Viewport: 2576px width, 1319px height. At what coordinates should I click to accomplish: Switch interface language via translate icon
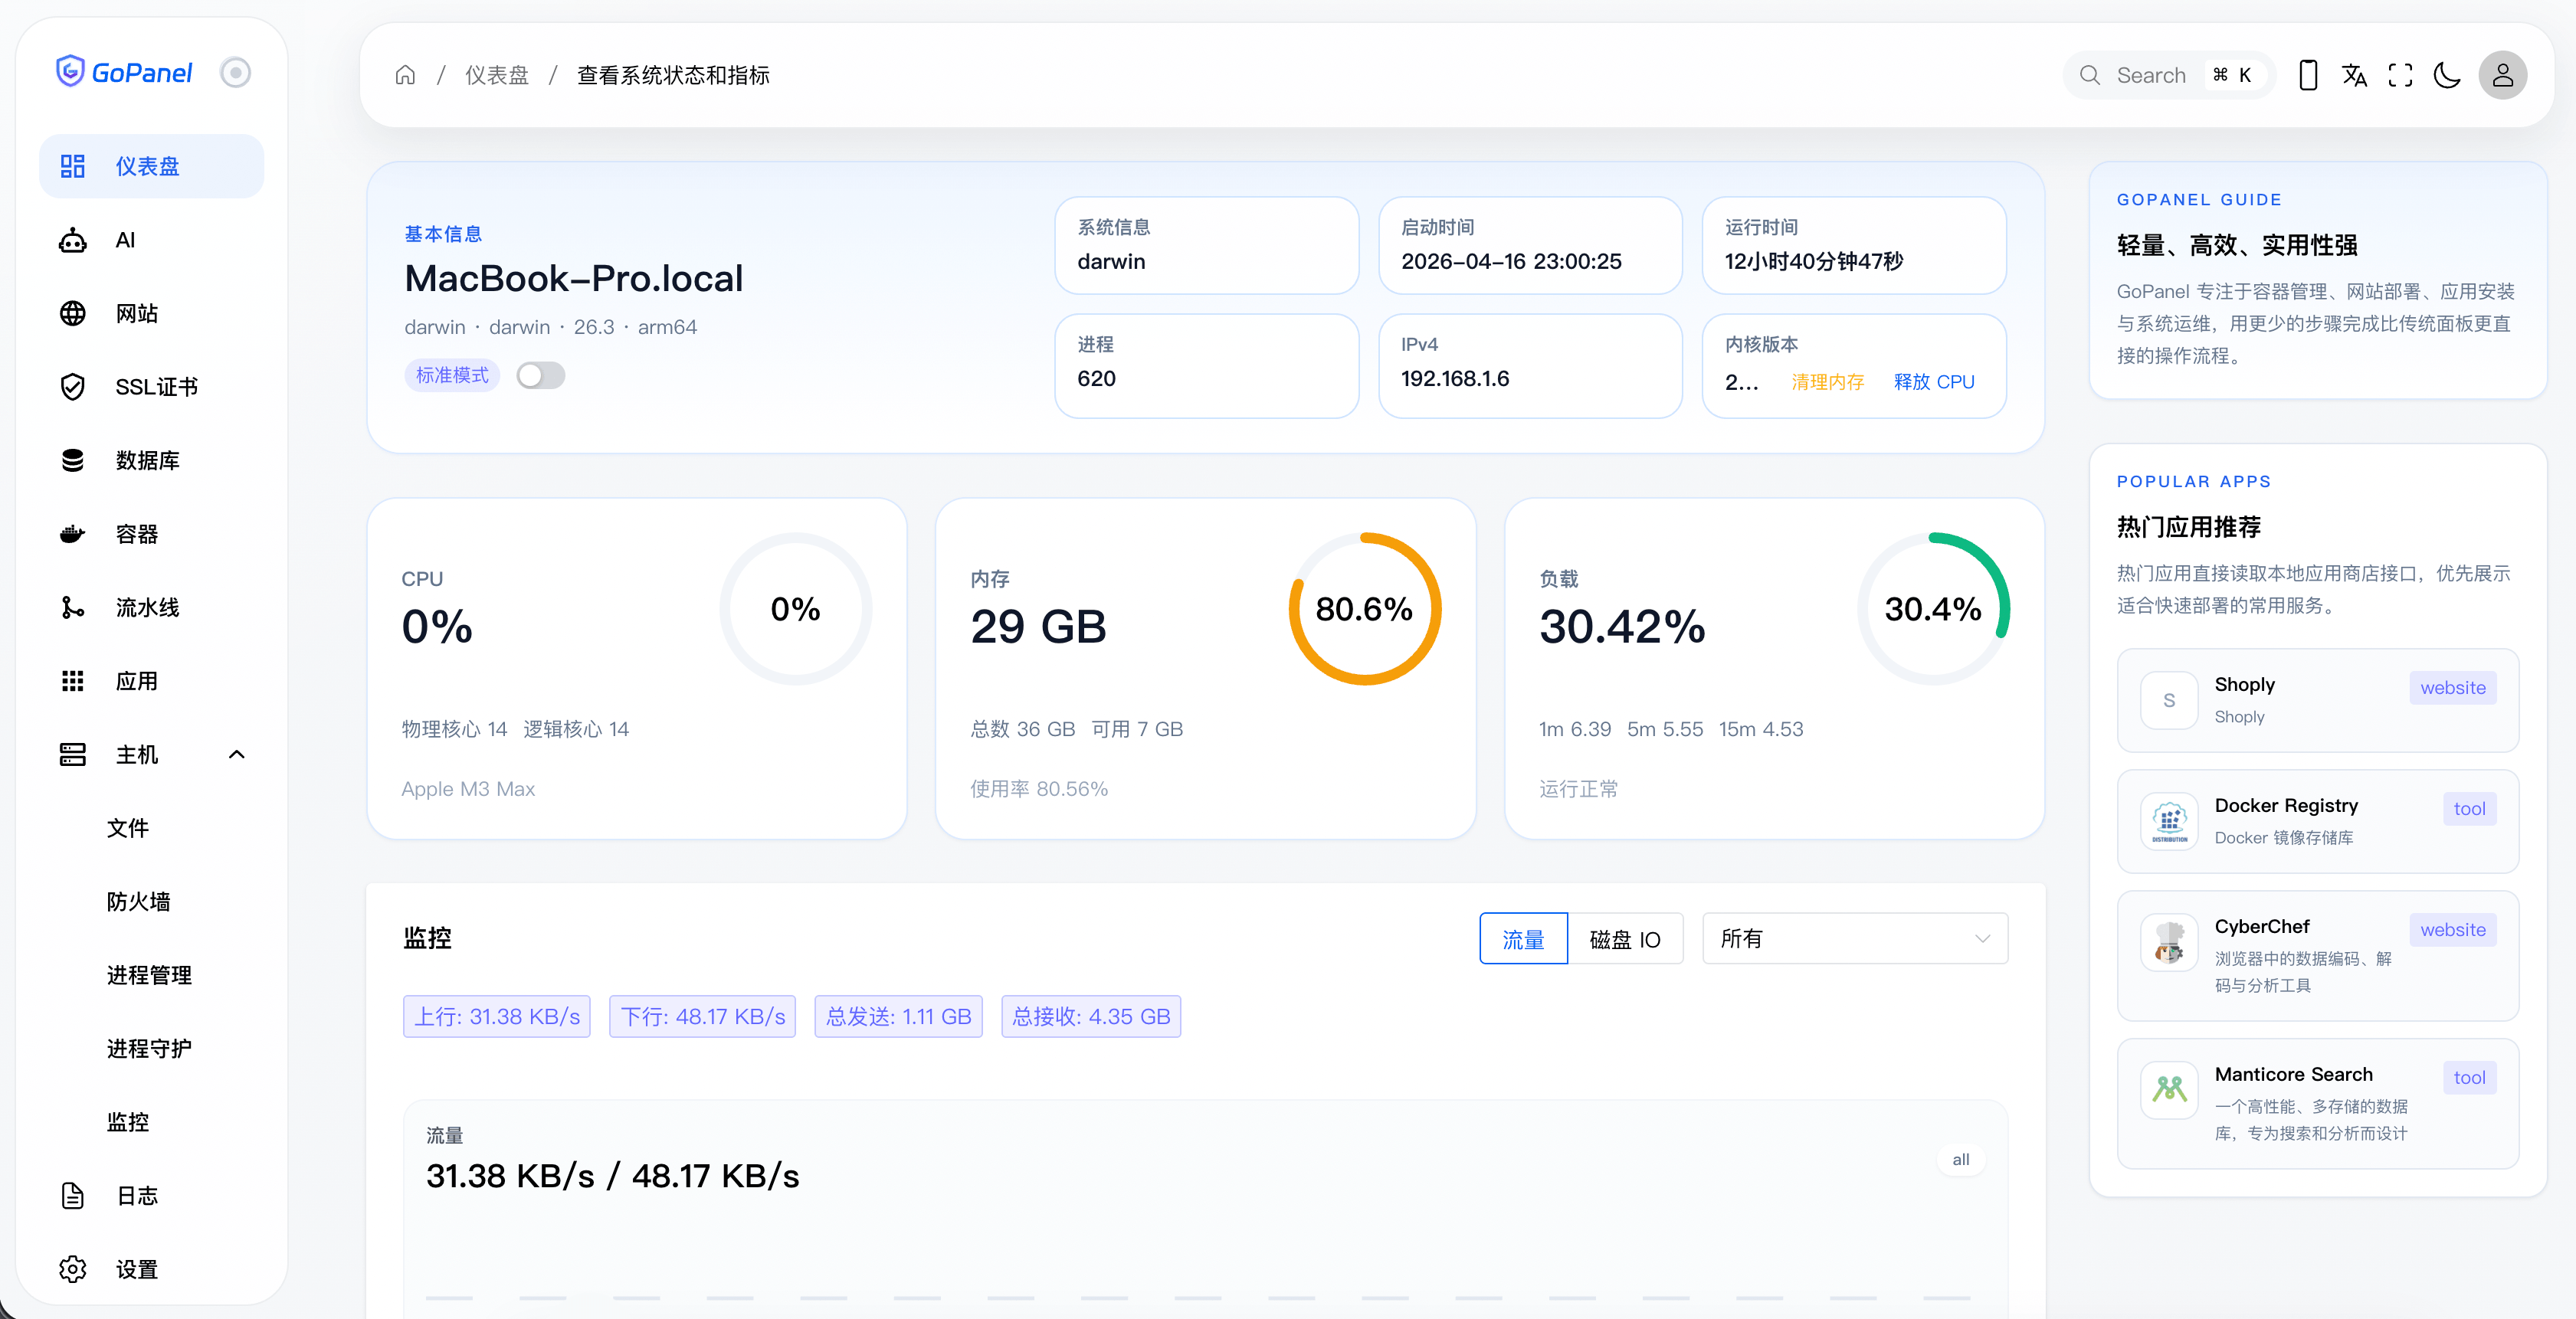[x=2354, y=75]
